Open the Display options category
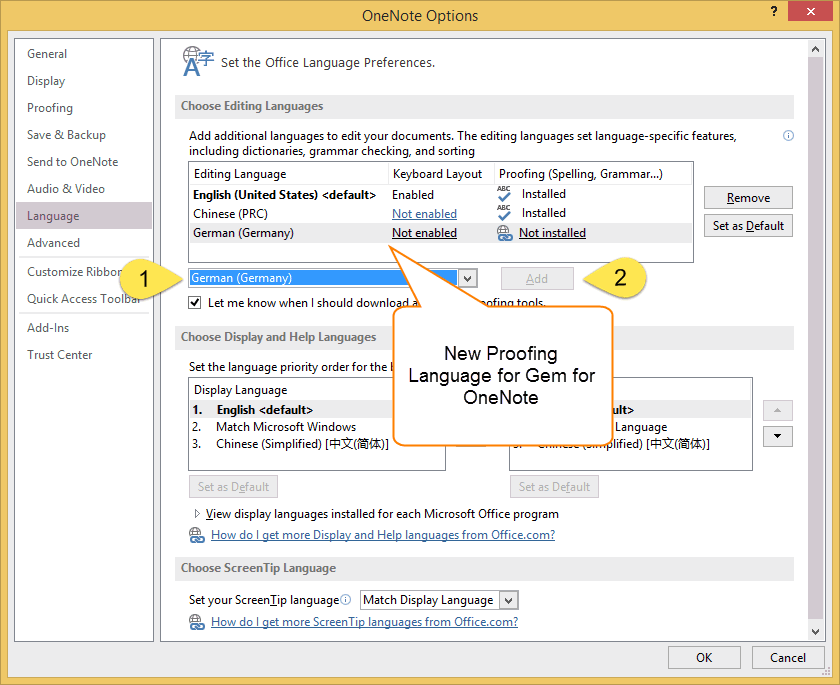The height and width of the screenshot is (685, 840). [x=46, y=81]
